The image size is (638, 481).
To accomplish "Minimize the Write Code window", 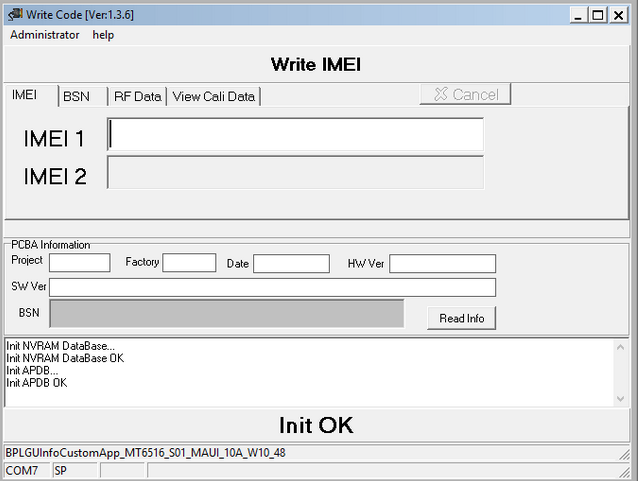I will point(578,15).
